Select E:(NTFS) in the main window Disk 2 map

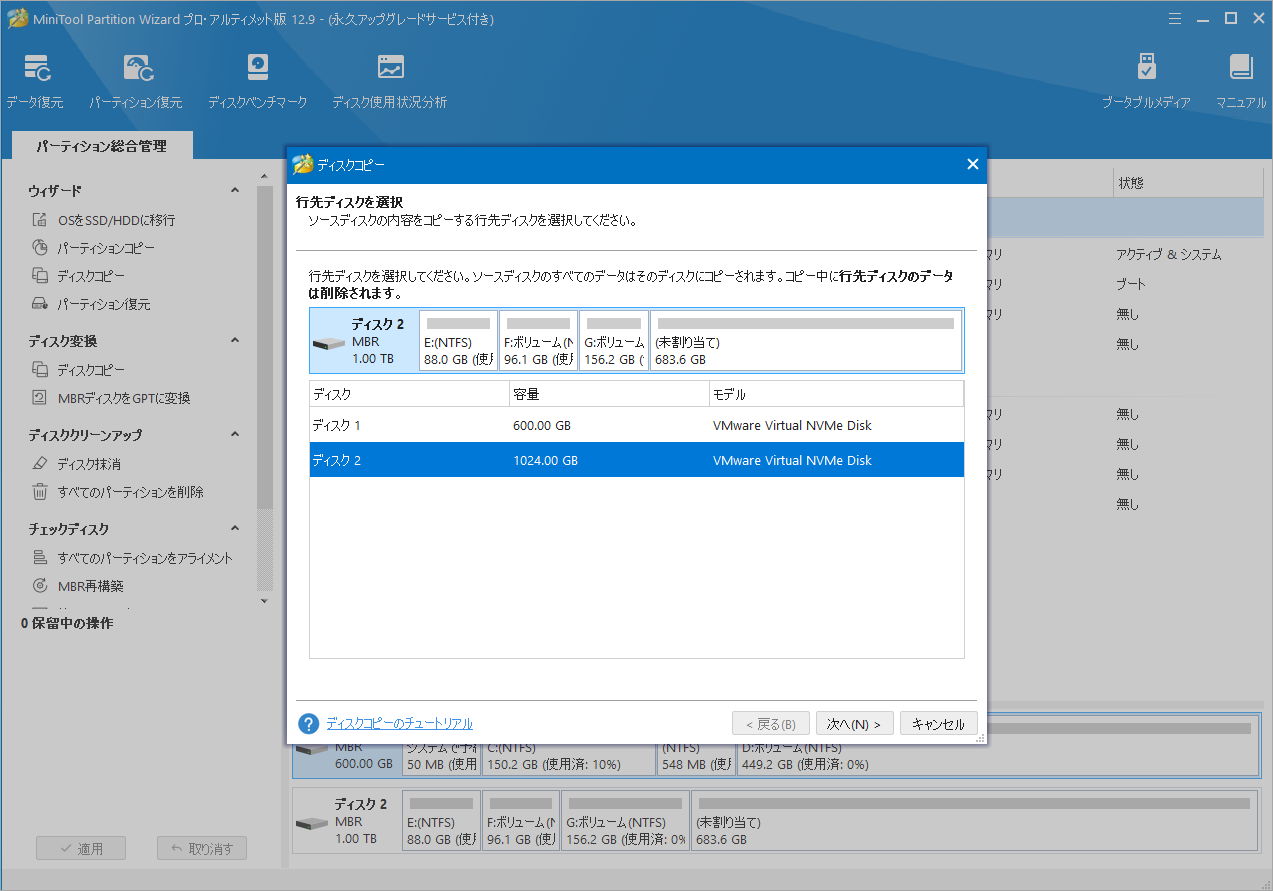[x=440, y=823]
